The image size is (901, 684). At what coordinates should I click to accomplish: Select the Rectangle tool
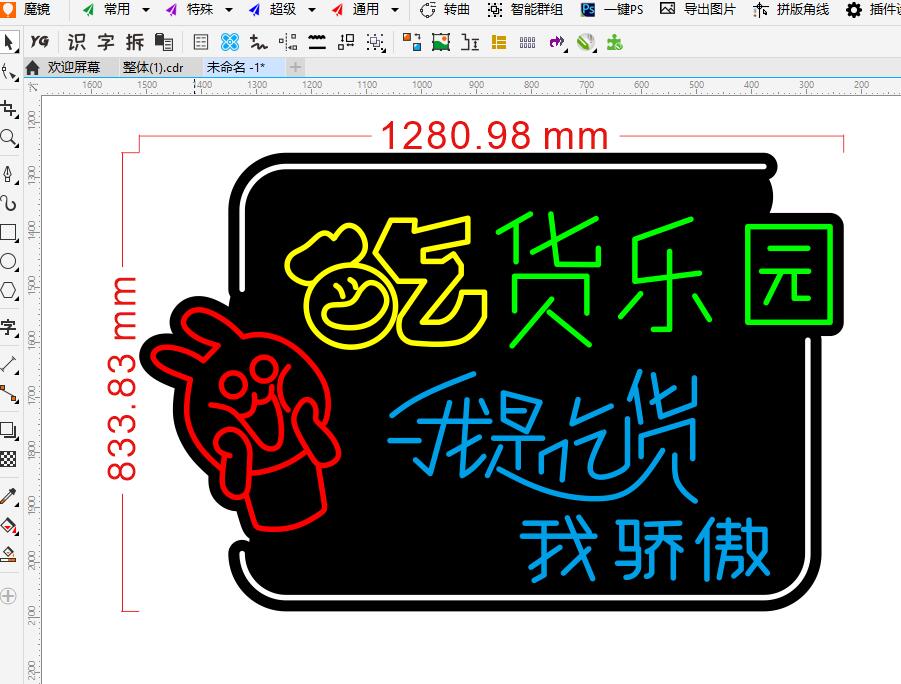pos(9,232)
